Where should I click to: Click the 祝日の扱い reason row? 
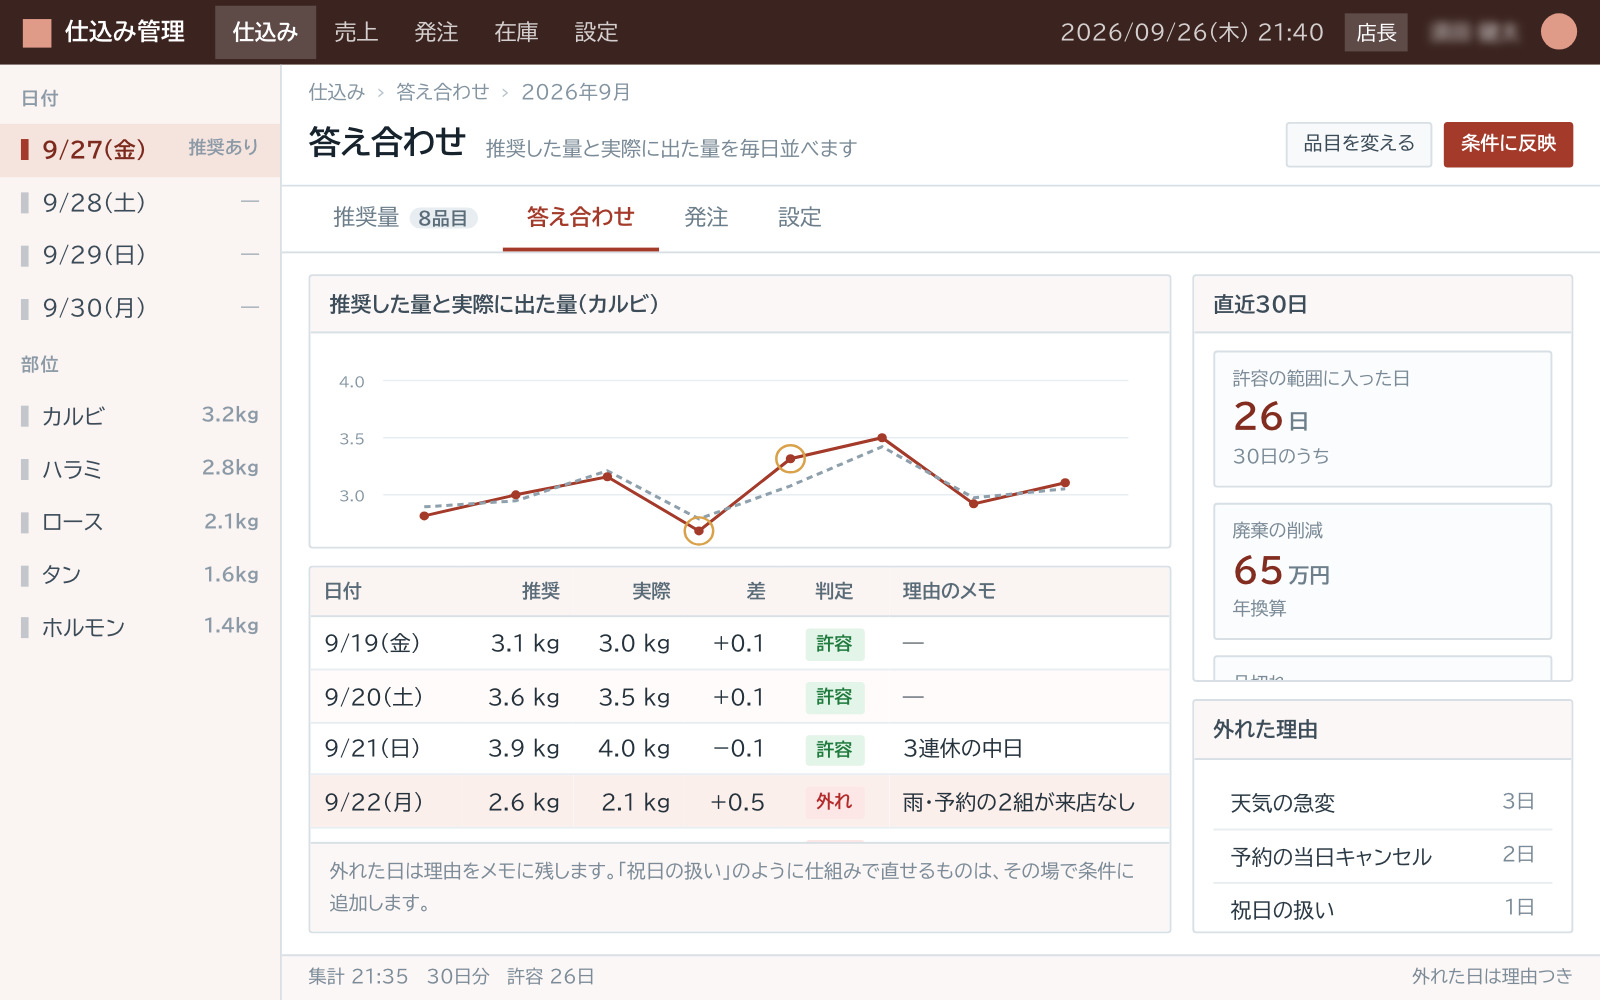1382,909
